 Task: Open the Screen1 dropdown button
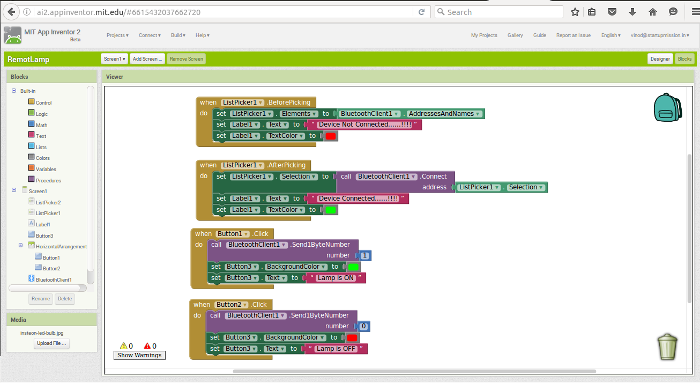(114, 59)
